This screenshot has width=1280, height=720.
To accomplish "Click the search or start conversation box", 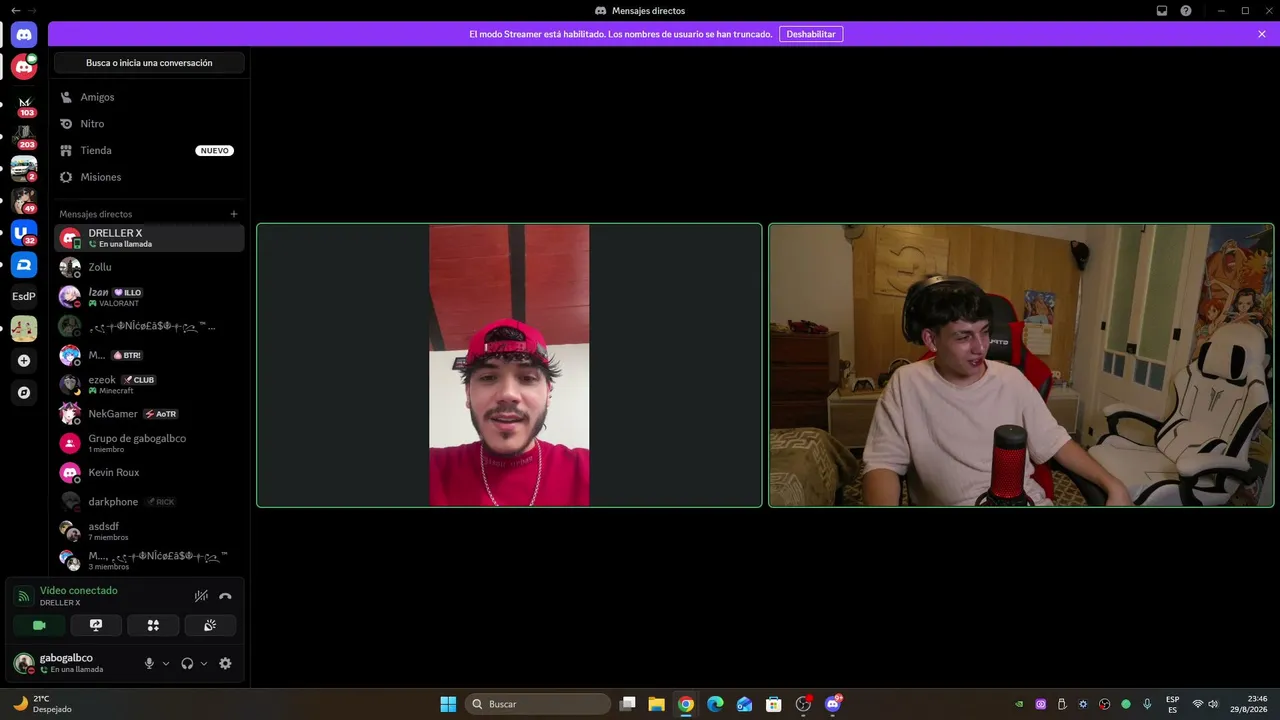I will (149, 63).
